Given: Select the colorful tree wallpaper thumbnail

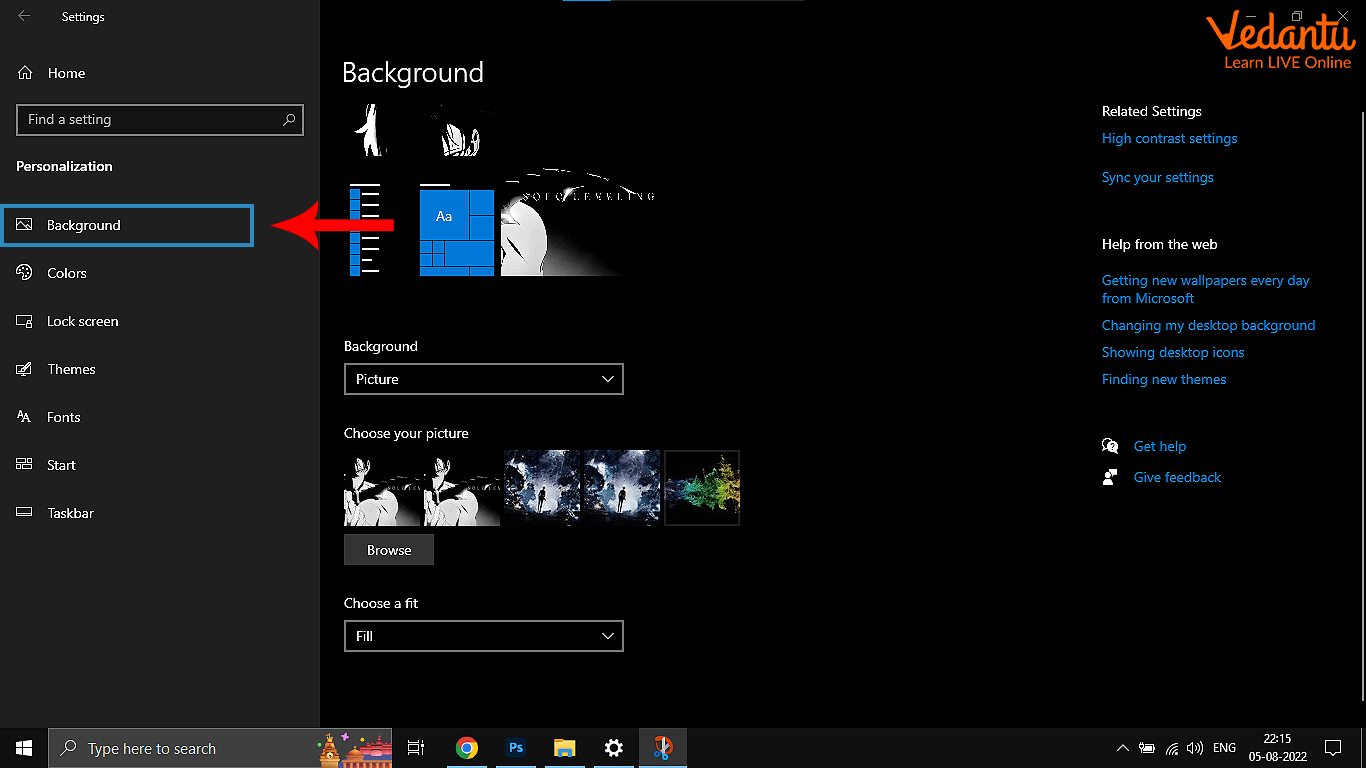Looking at the screenshot, I should pos(702,488).
